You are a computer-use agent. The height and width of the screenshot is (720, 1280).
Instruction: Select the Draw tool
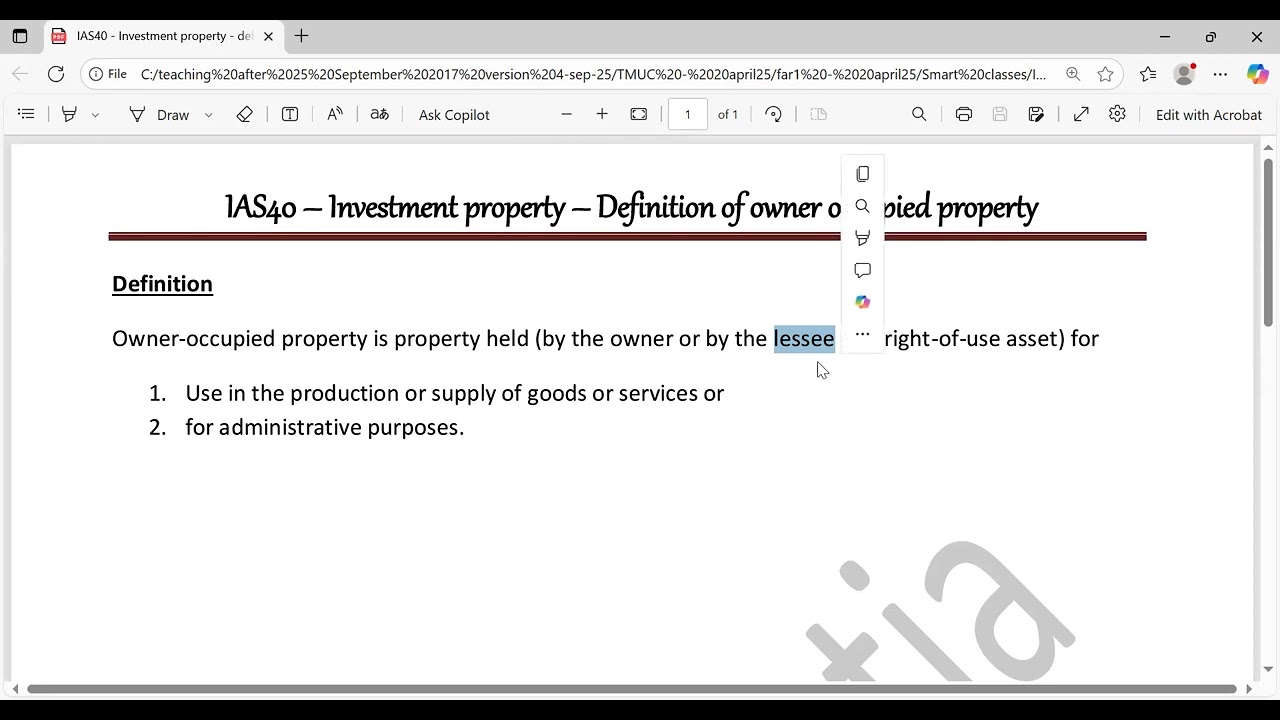coord(159,115)
